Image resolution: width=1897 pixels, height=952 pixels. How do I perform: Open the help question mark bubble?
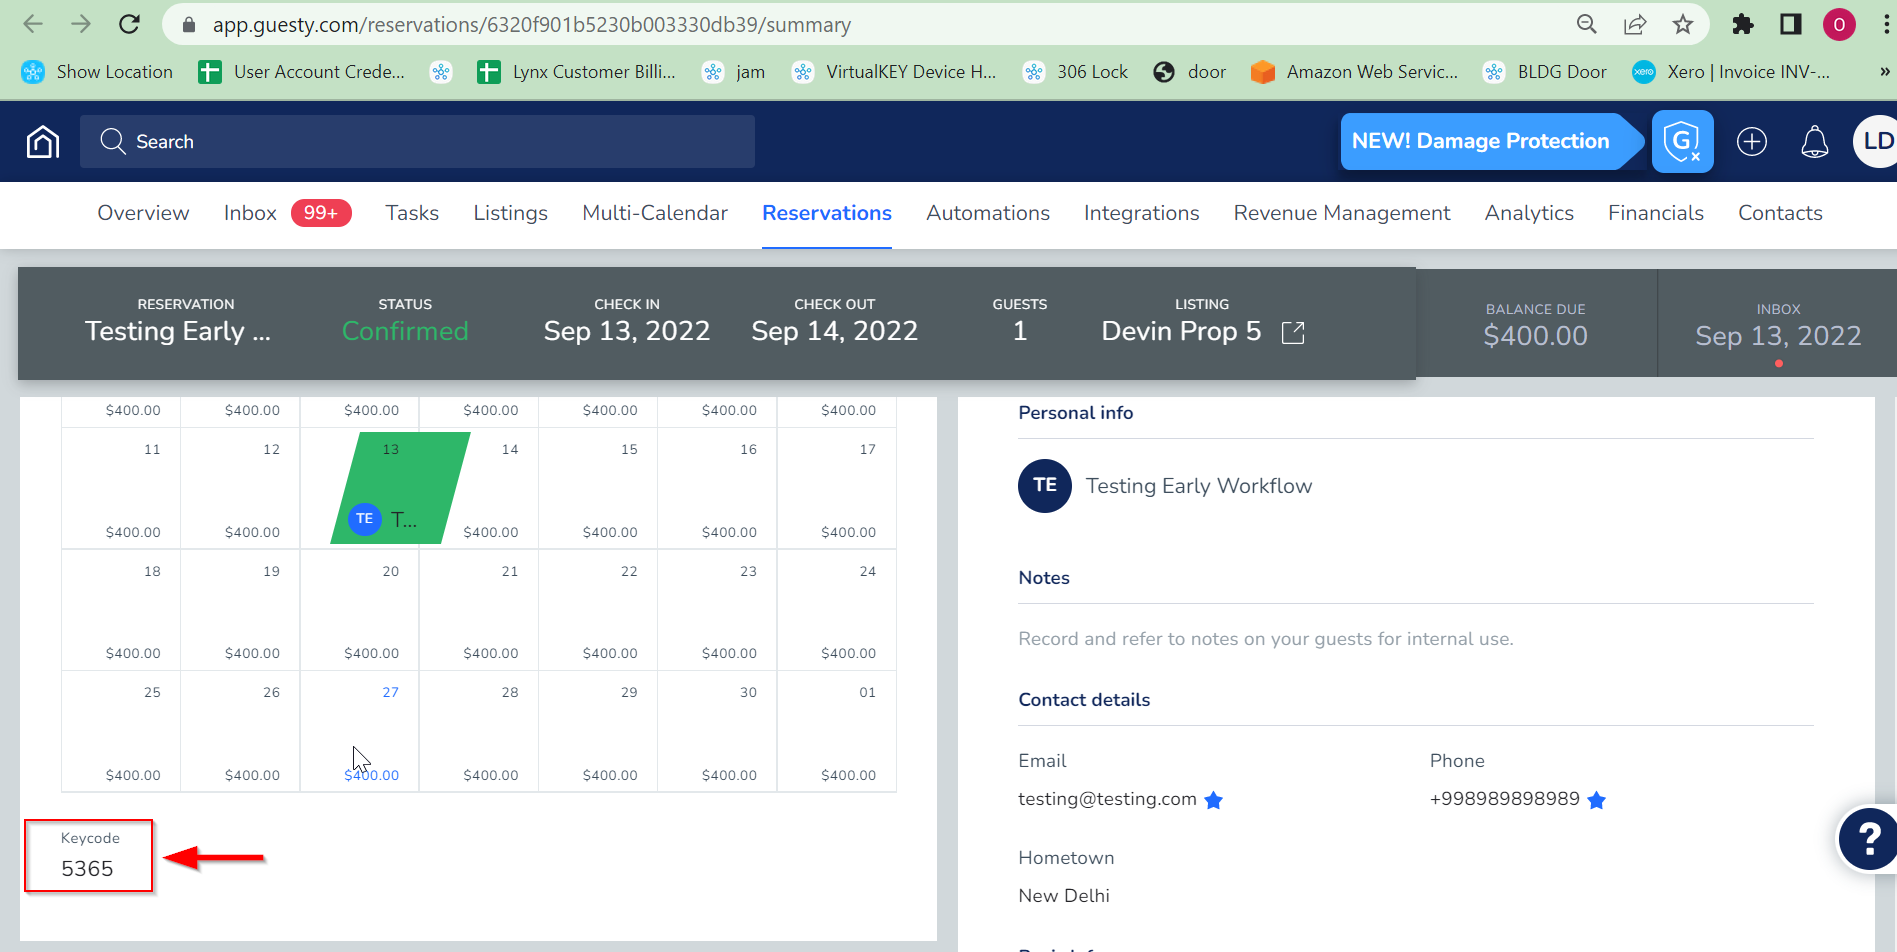point(1867,838)
